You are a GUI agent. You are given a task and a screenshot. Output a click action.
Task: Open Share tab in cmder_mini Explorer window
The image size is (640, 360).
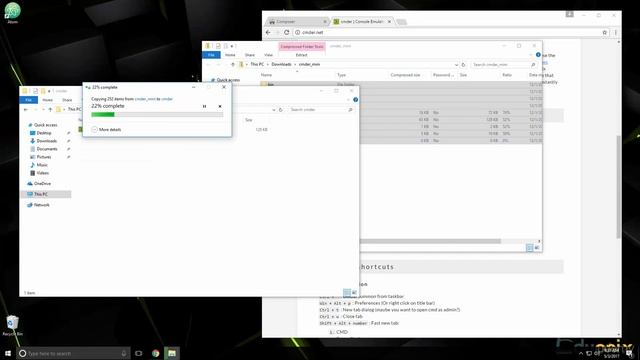click(250, 55)
